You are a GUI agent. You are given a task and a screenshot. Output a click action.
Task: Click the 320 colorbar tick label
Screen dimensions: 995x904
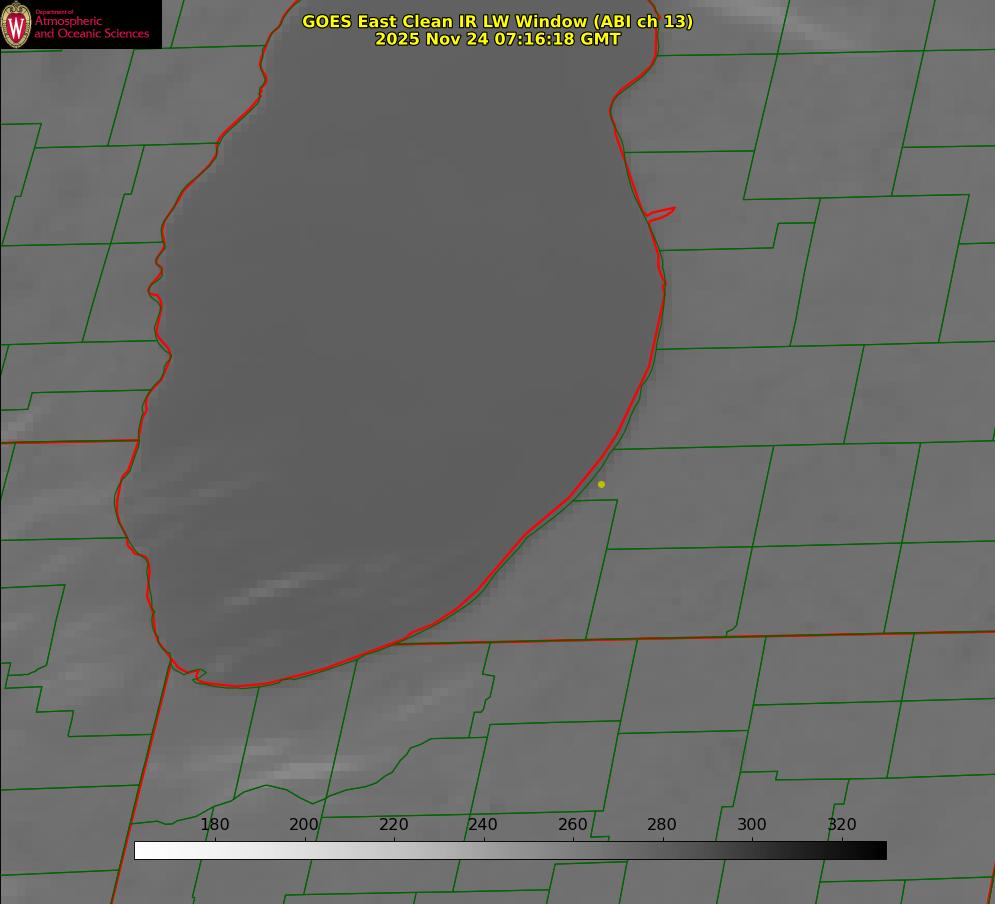pyautogui.click(x=841, y=825)
